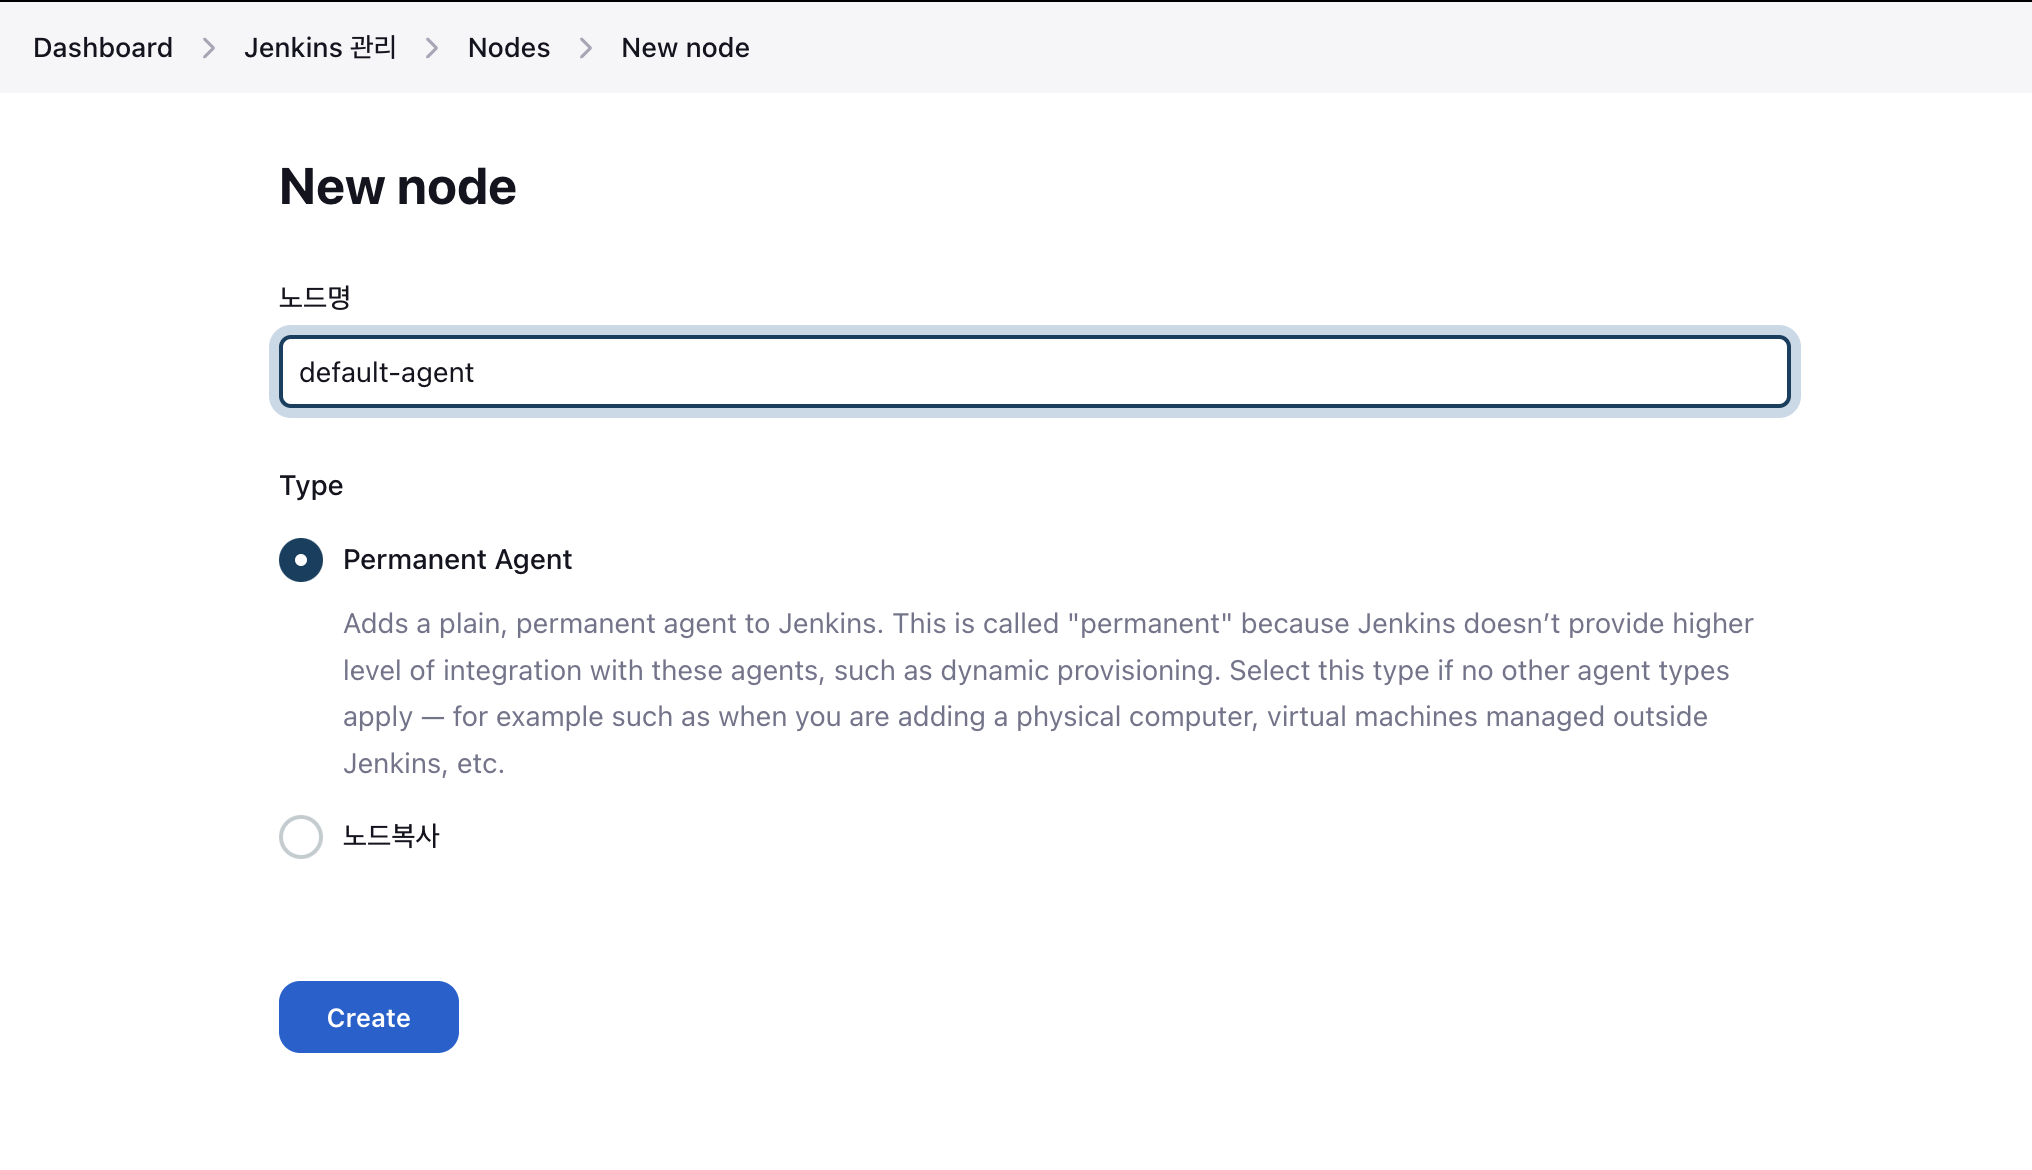Go to the Dashboard breadcrumb link
Screen dimensions: 2032x1170
point(103,48)
